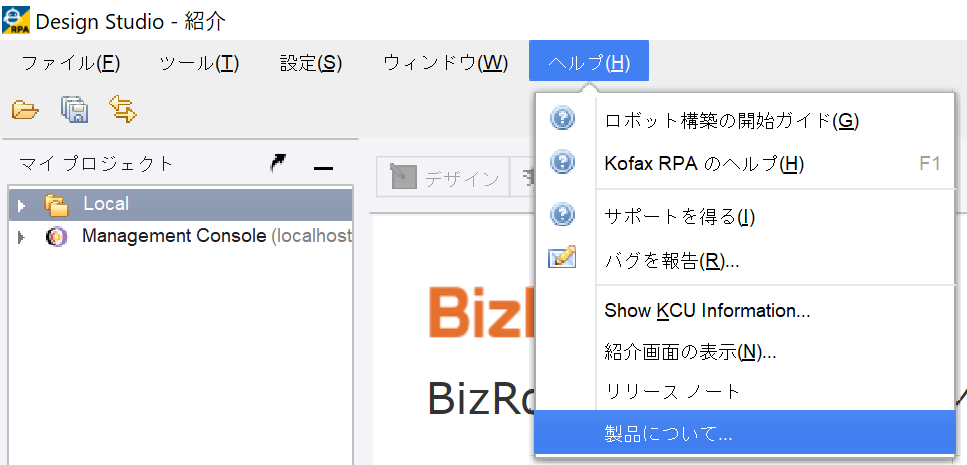Click the arrow icon in マイ プロジェクト header
Viewport: 967px width, 465px height.
click(x=279, y=163)
